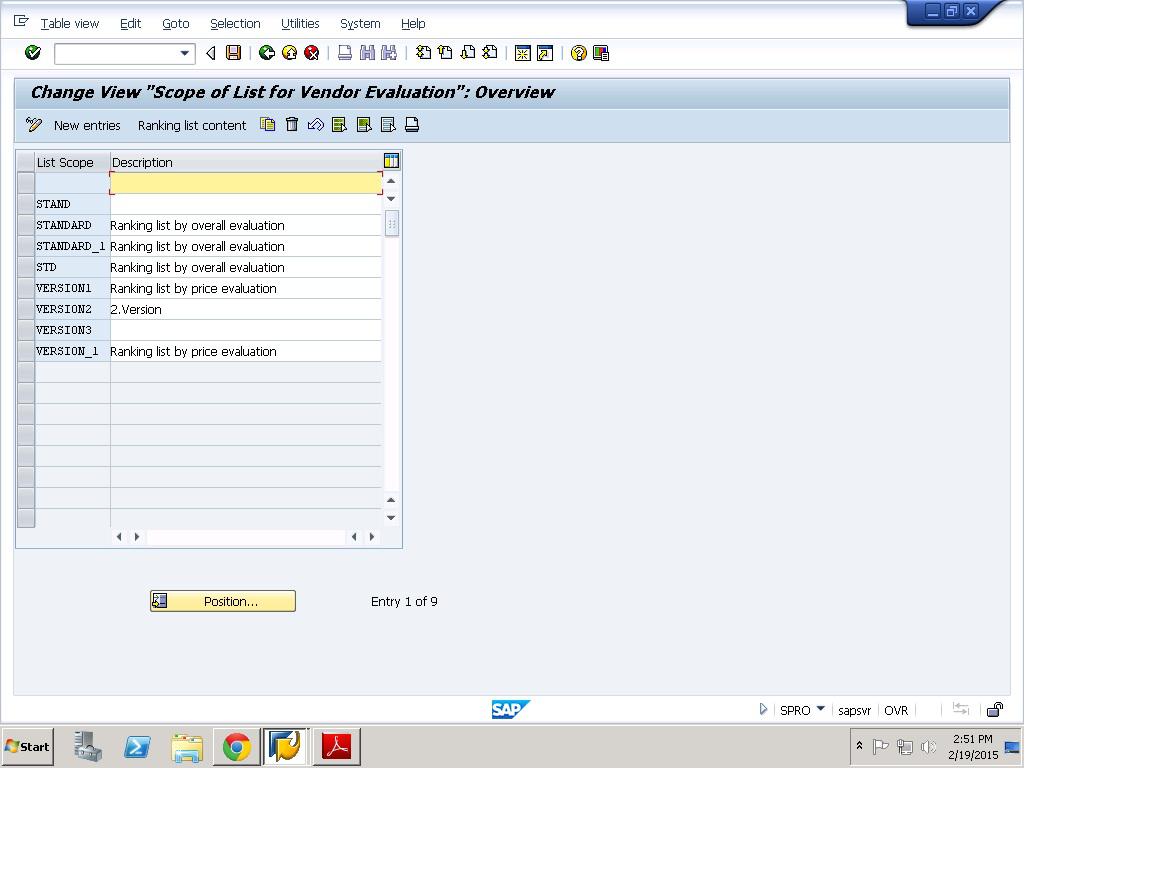Click the Windows Start button
The height and width of the screenshot is (876, 1170).
coord(28,746)
